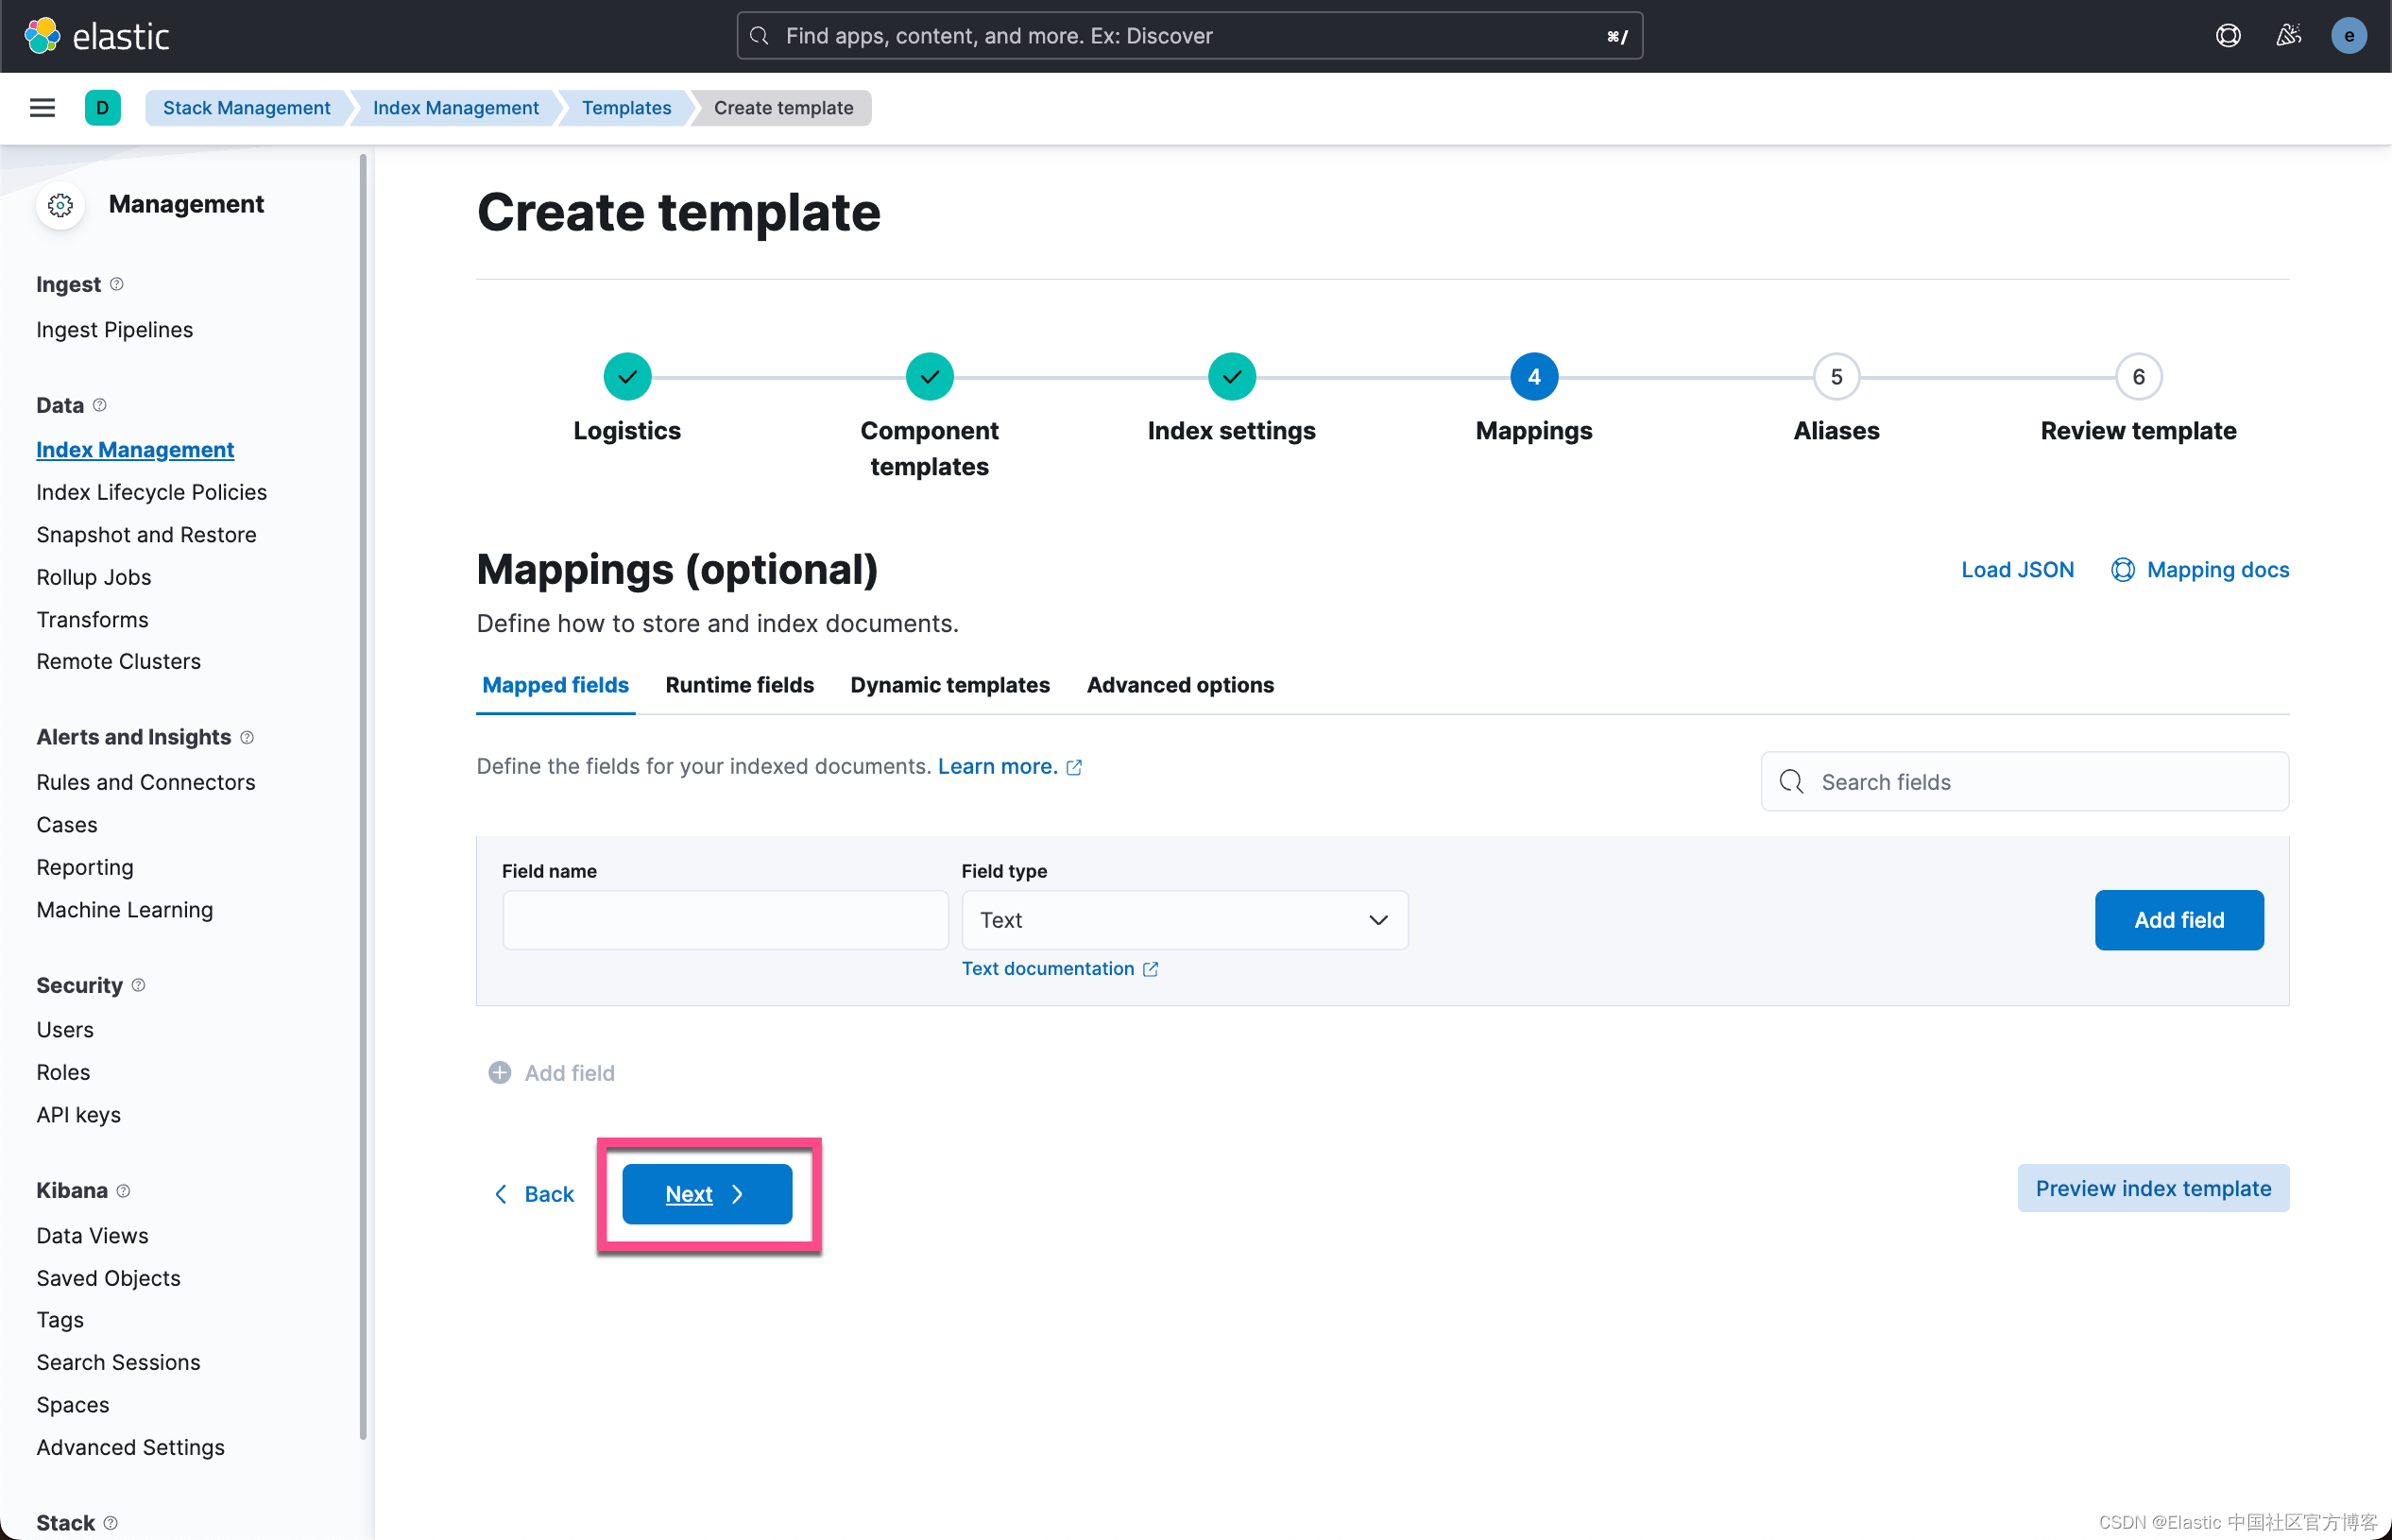The image size is (2392, 1540).
Task: Open the newsfeed celebration icon
Action: coord(2288,36)
